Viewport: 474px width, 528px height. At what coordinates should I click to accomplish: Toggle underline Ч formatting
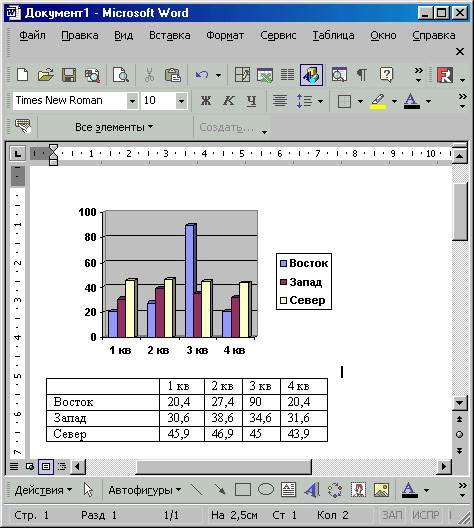251,101
